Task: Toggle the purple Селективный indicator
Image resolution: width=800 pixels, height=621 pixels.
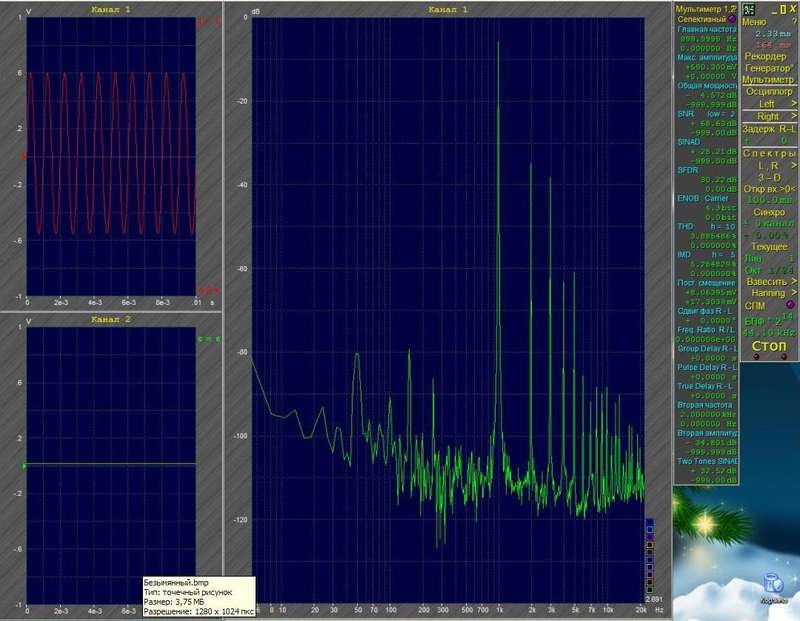Action: click(732, 19)
